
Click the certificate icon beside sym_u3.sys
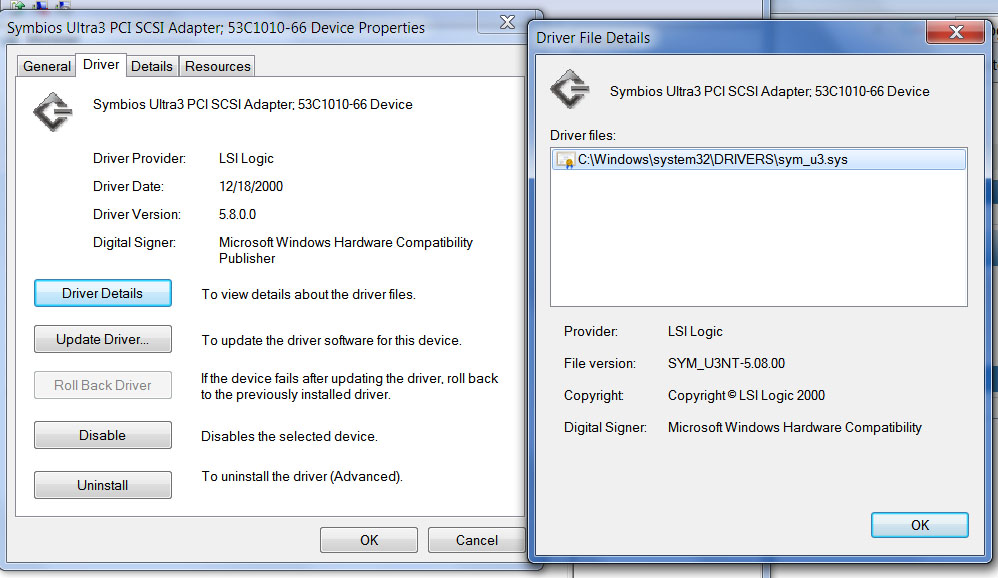pos(565,160)
